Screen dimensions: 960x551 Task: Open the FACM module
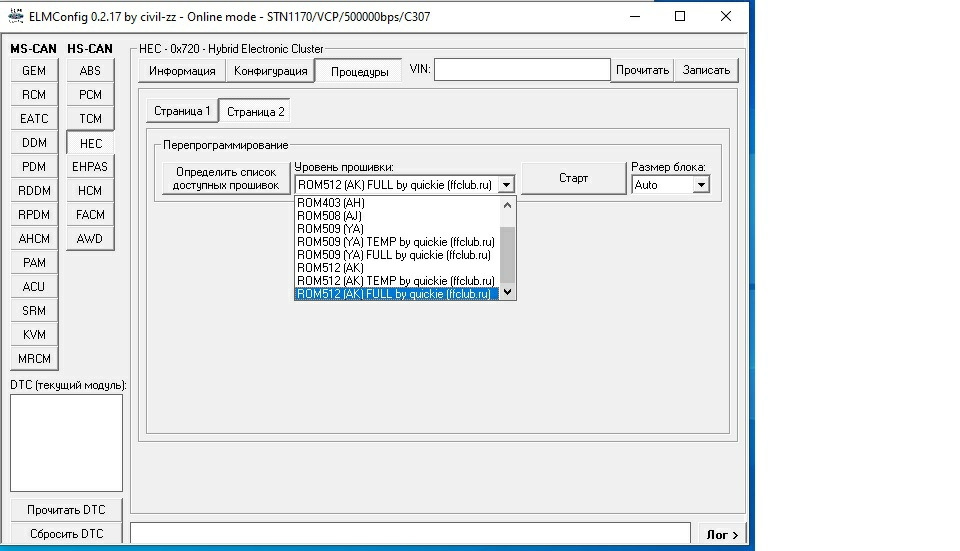point(90,214)
